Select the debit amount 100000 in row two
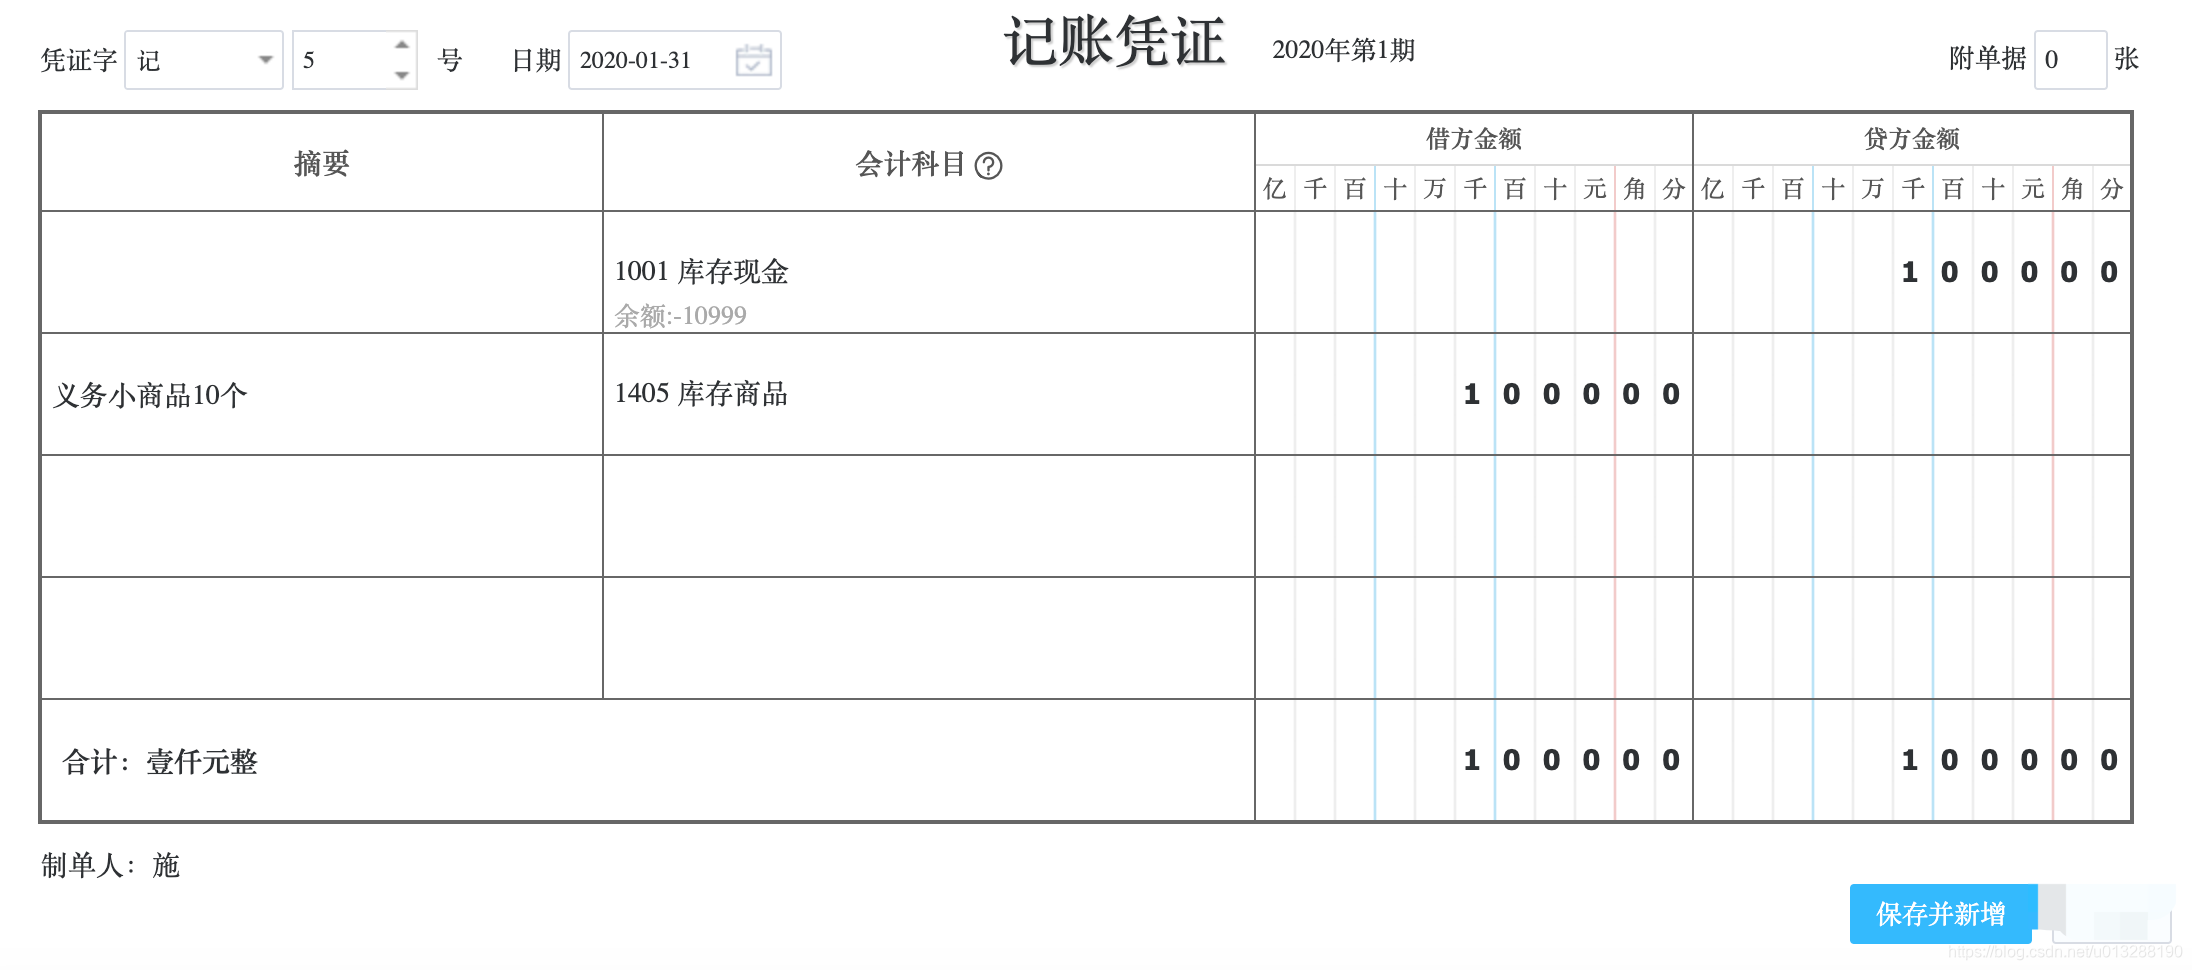The width and height of the screenshot is (2192, 970). [x=1570, y=393]
